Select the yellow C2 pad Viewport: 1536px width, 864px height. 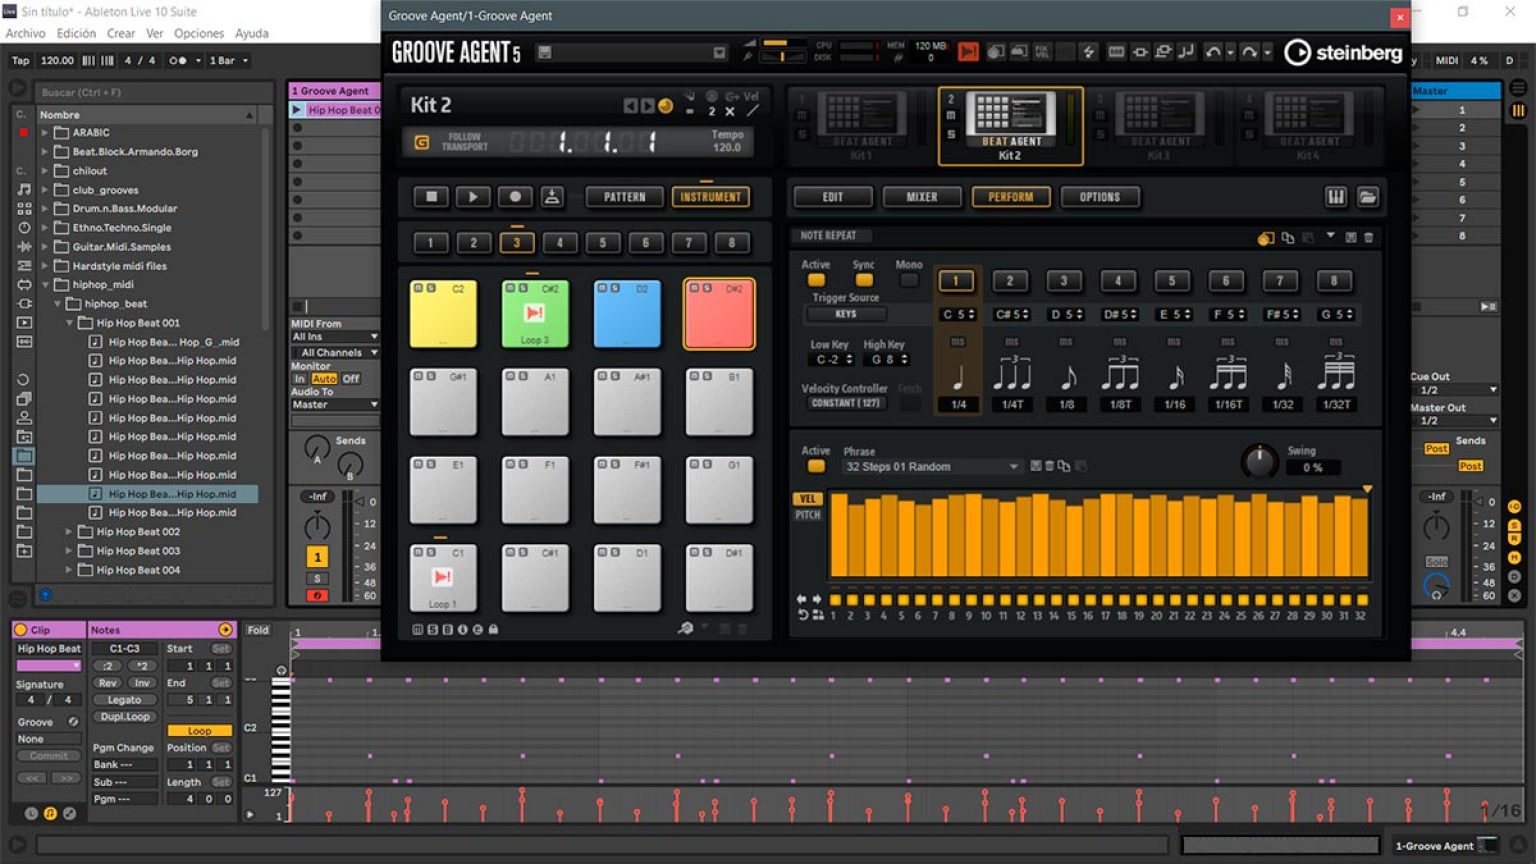[x=443, y=313]
